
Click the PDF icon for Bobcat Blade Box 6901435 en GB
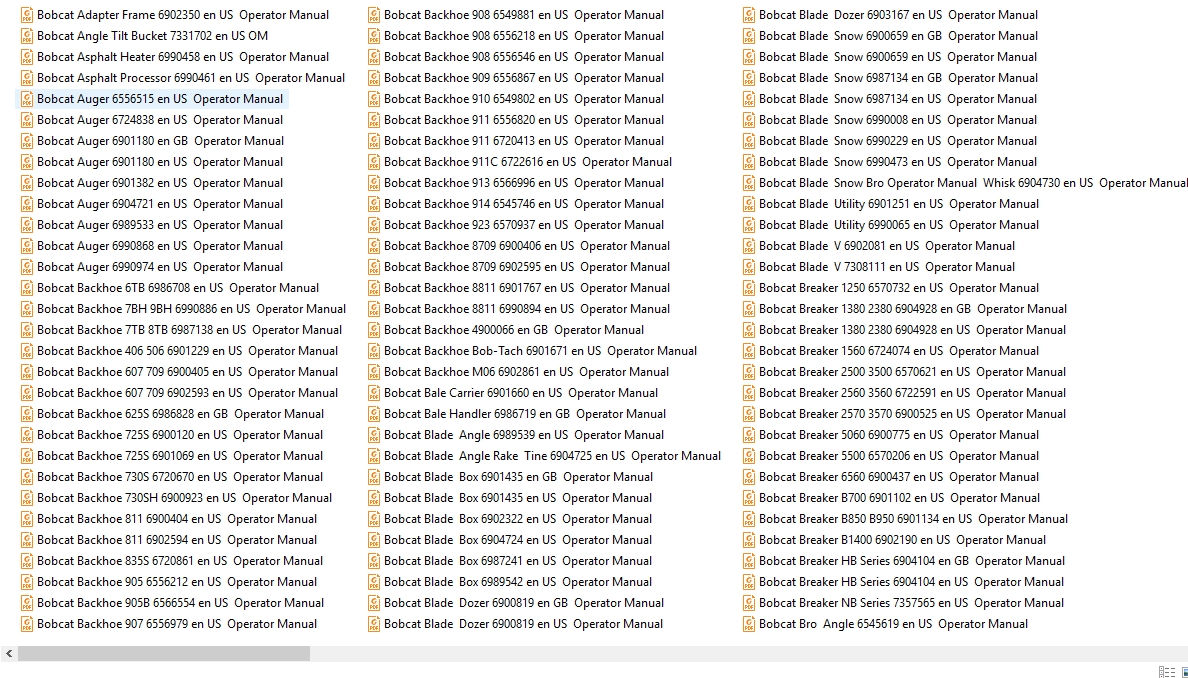[374, 476]
